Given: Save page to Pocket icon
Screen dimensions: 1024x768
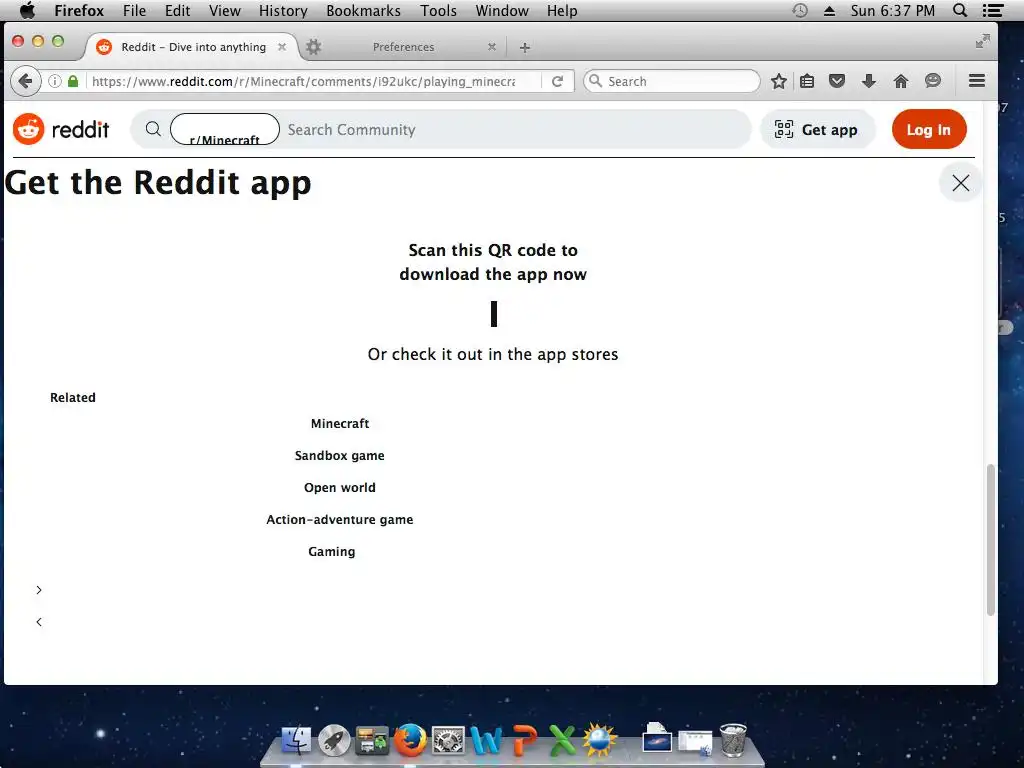Looking at the screenshot, I should 837,81.
